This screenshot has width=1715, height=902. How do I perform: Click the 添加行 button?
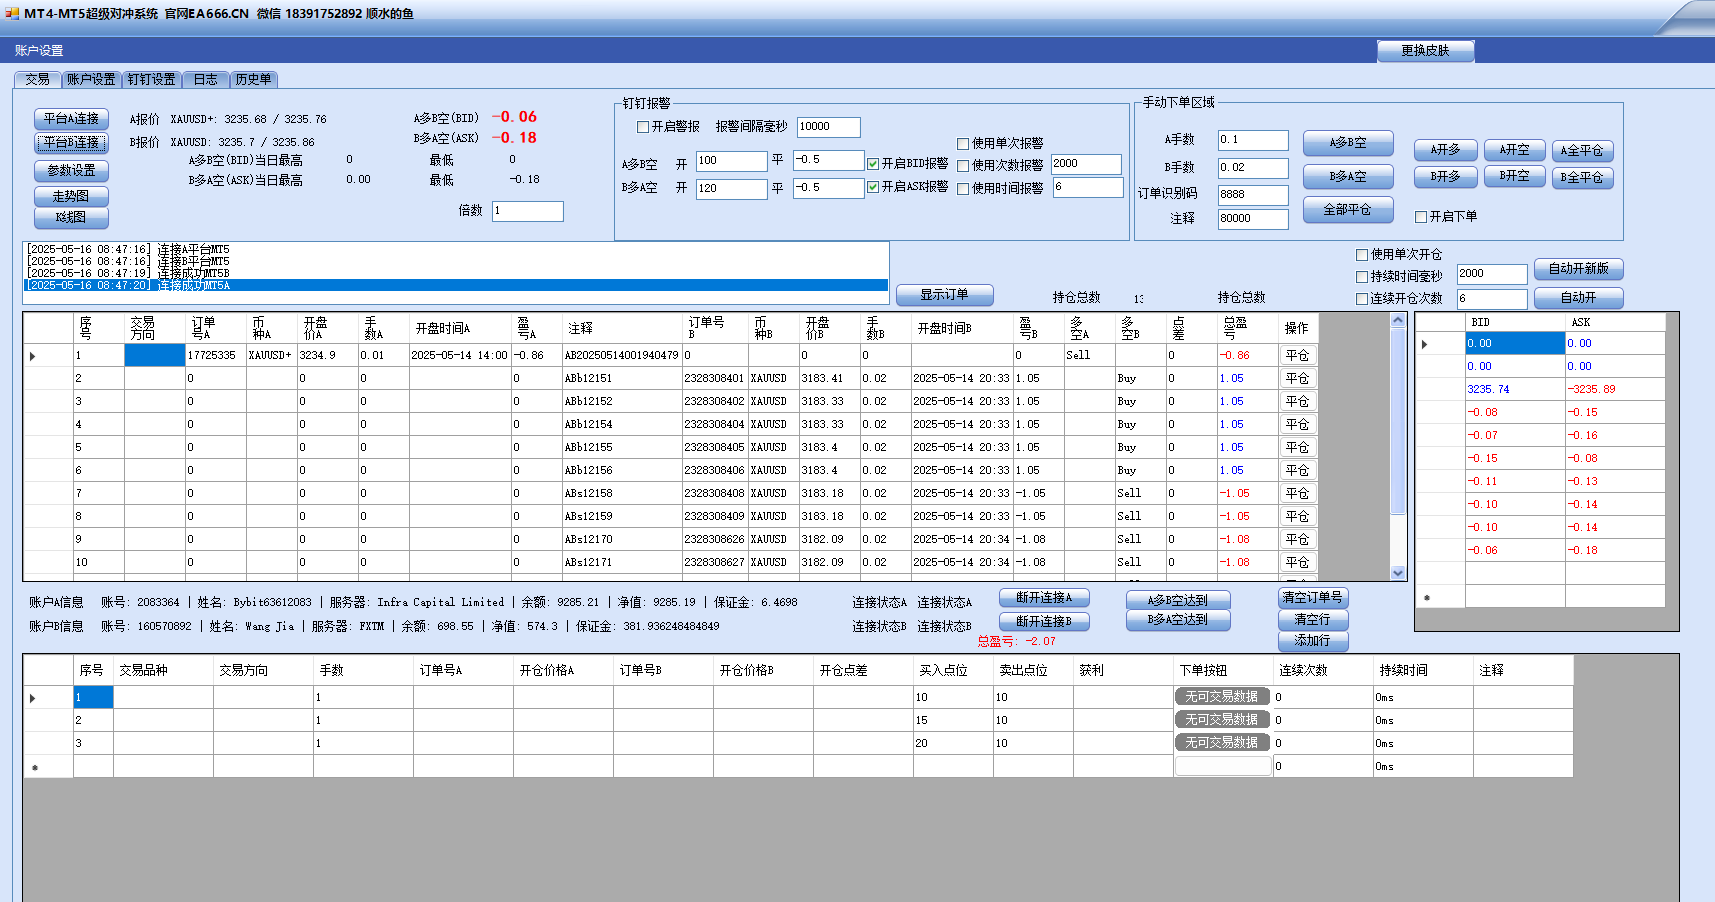coord(1312,640)
